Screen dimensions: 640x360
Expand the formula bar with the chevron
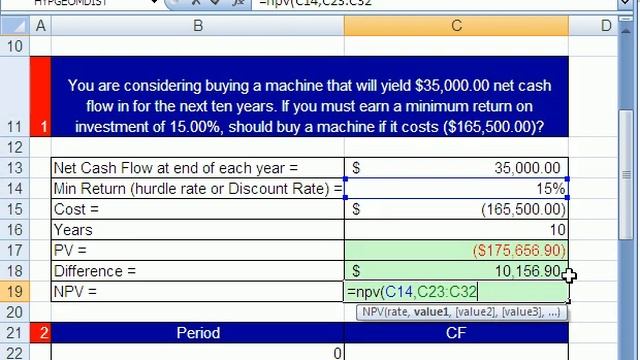pos(625,2)
